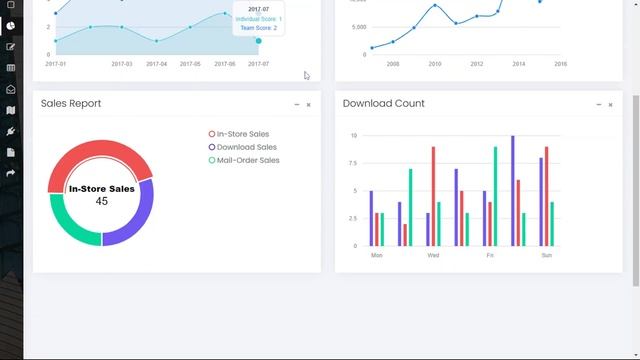Click the 'Team Score: 2' tooltip text
The width and height of the screenshot is (640, 360).
point(258,28)
